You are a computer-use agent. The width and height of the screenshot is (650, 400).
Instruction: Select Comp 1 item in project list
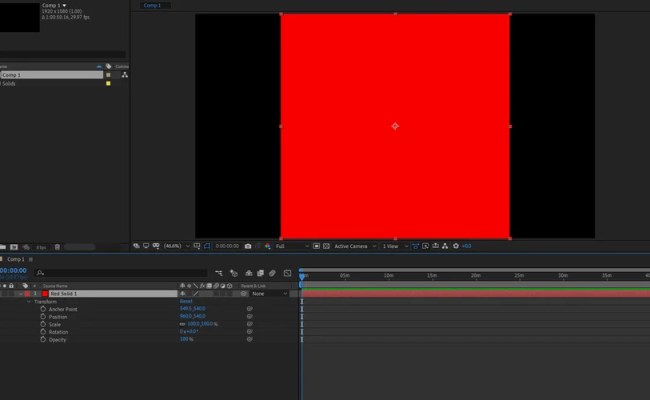coord(51,75)
